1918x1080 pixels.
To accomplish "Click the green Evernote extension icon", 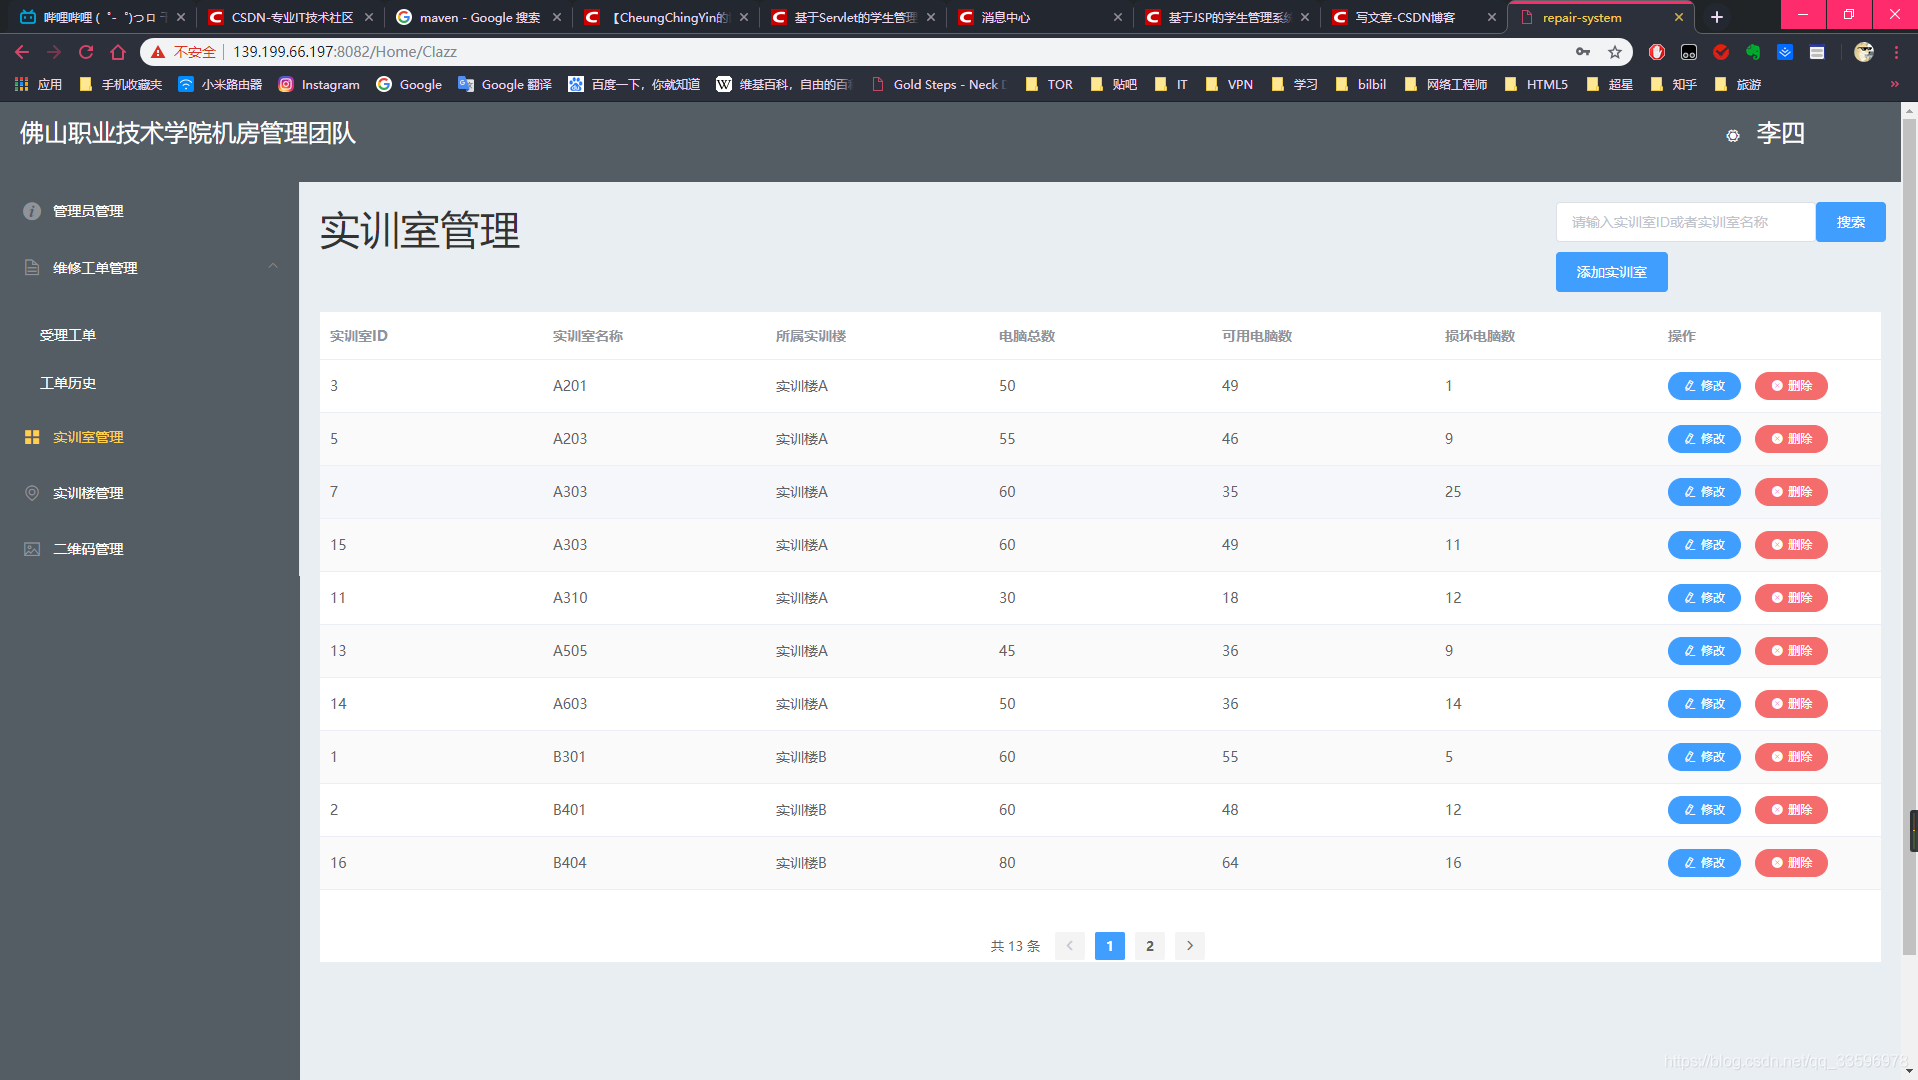I will [x=1753, y=52].
